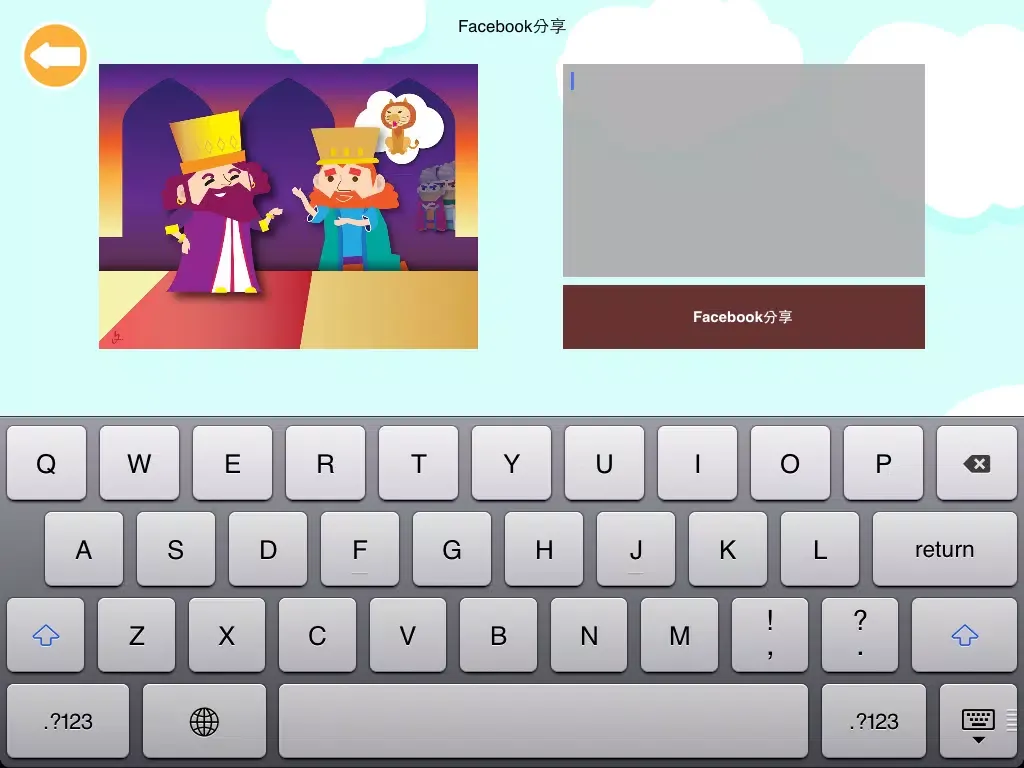Select the two kings story illustration
Screen dimensions: 1024x768
coord(288,206)
